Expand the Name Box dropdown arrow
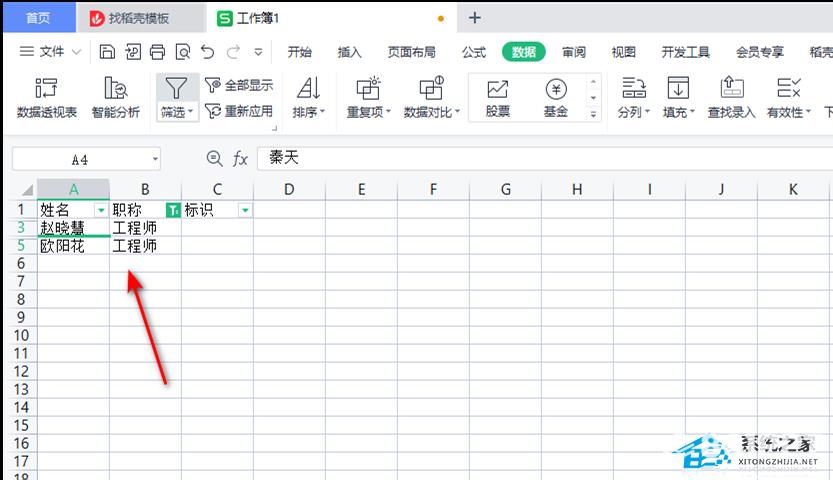This screenshot has height=480, width=833. (155, 159)
